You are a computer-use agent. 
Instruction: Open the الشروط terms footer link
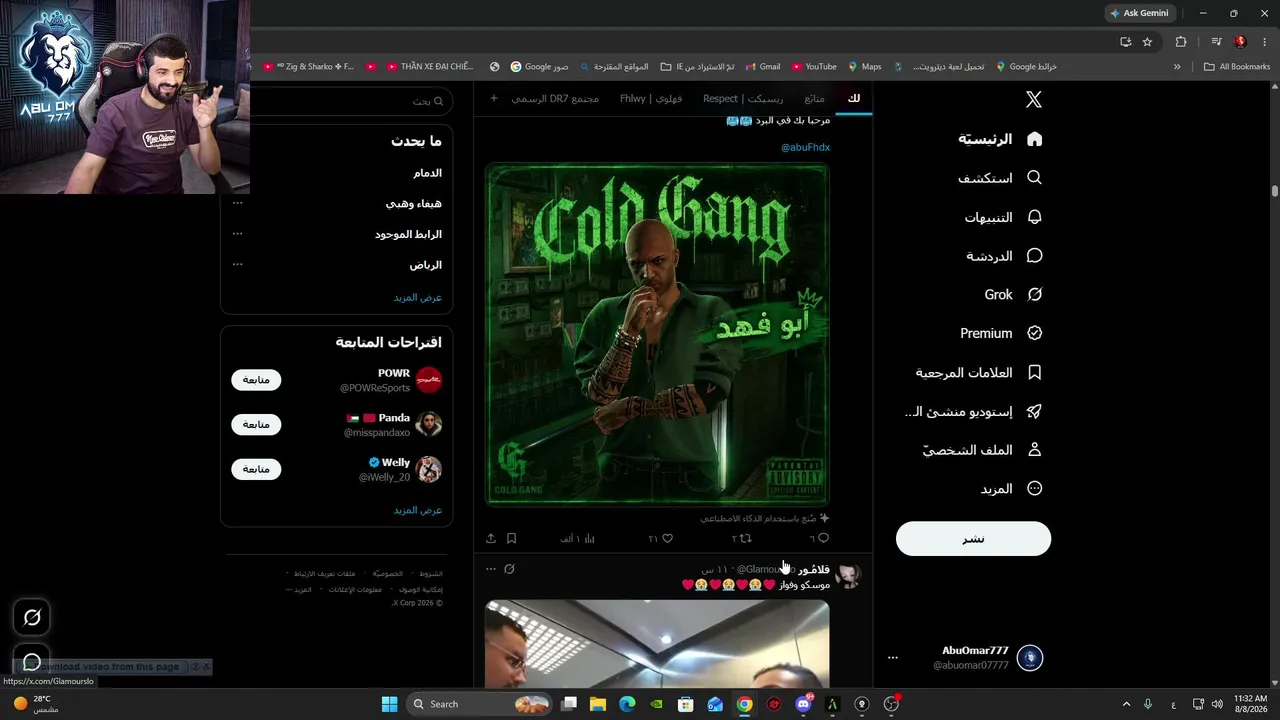[431, 574]
